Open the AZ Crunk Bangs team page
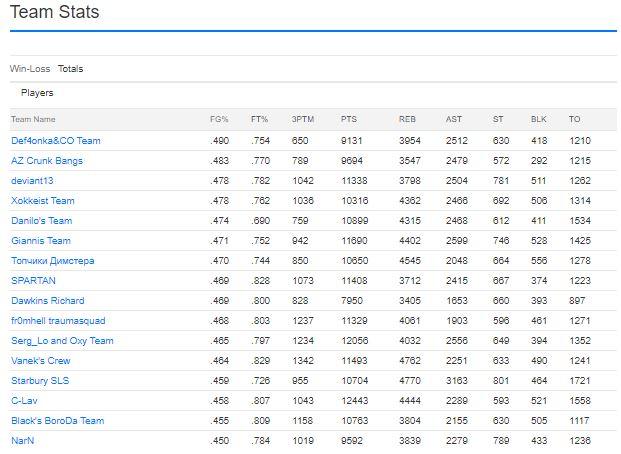The height and width of the screenshot is (454, 621). click(x=47, y=161)
